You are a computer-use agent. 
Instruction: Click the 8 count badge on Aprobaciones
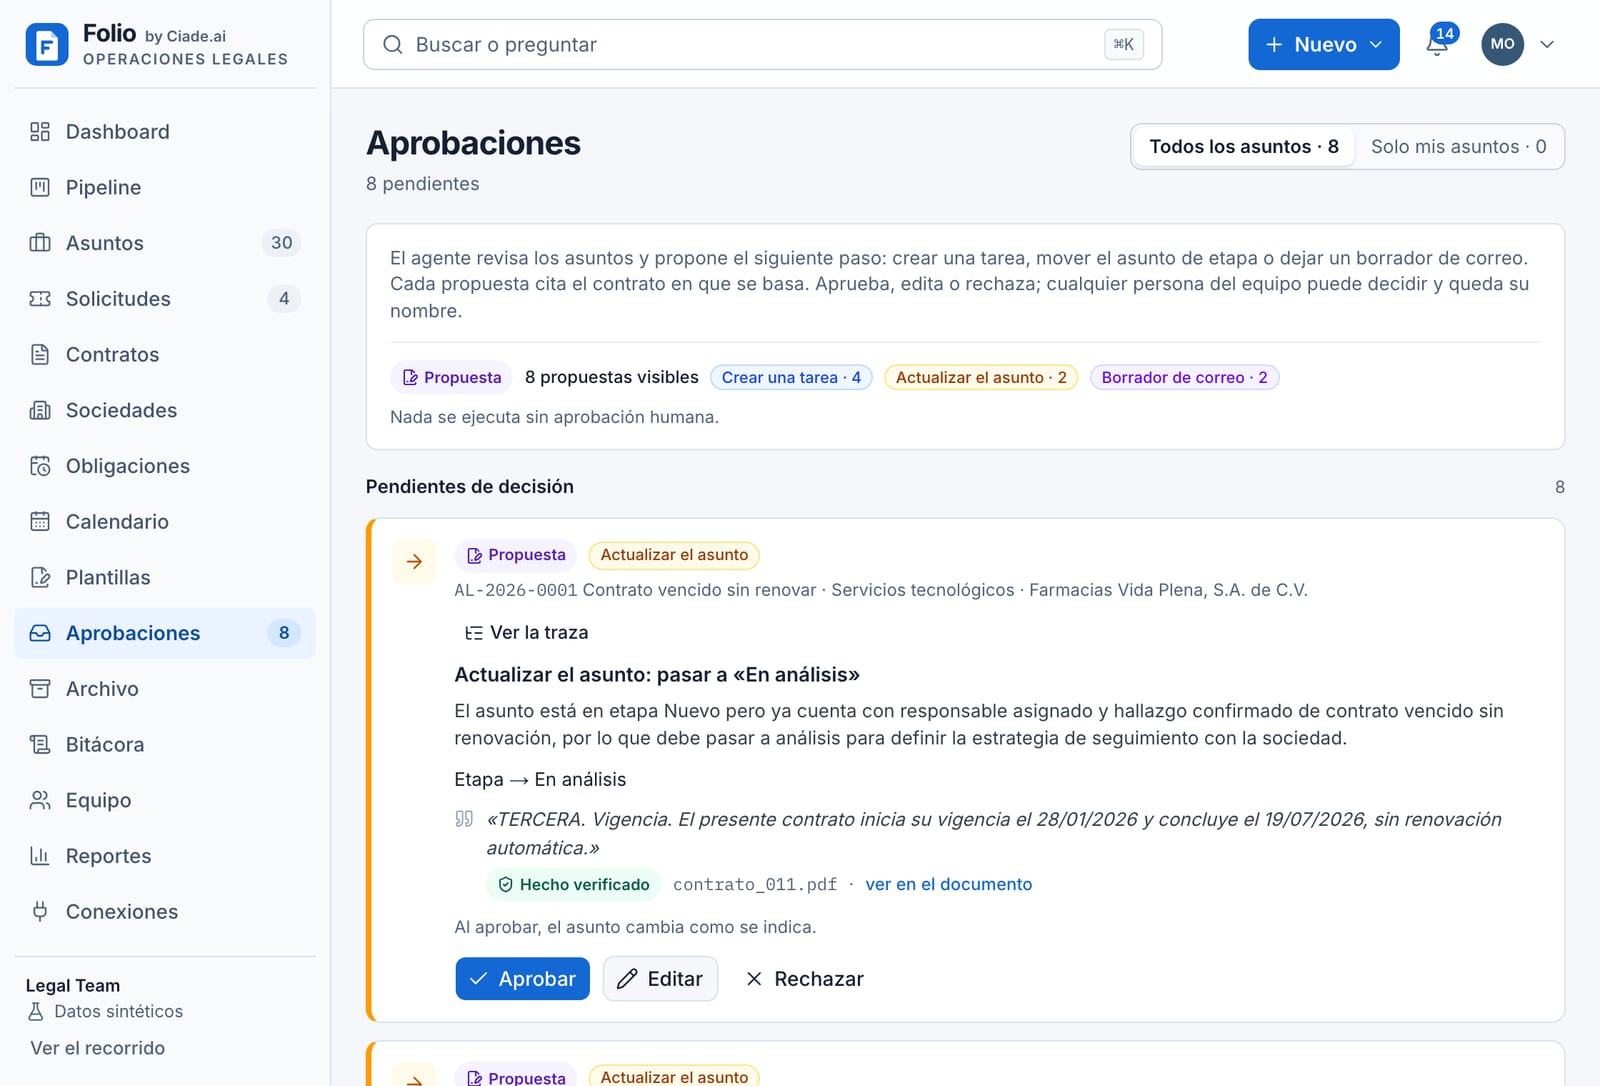click(x=284, y=633)
